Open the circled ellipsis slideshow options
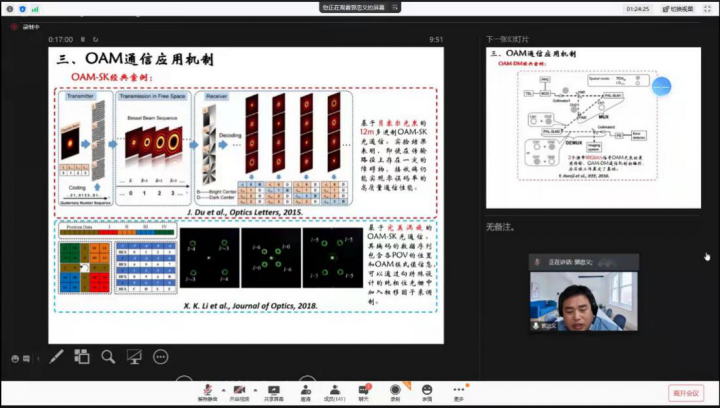This screenshot has width=720, height=408. 160,356
